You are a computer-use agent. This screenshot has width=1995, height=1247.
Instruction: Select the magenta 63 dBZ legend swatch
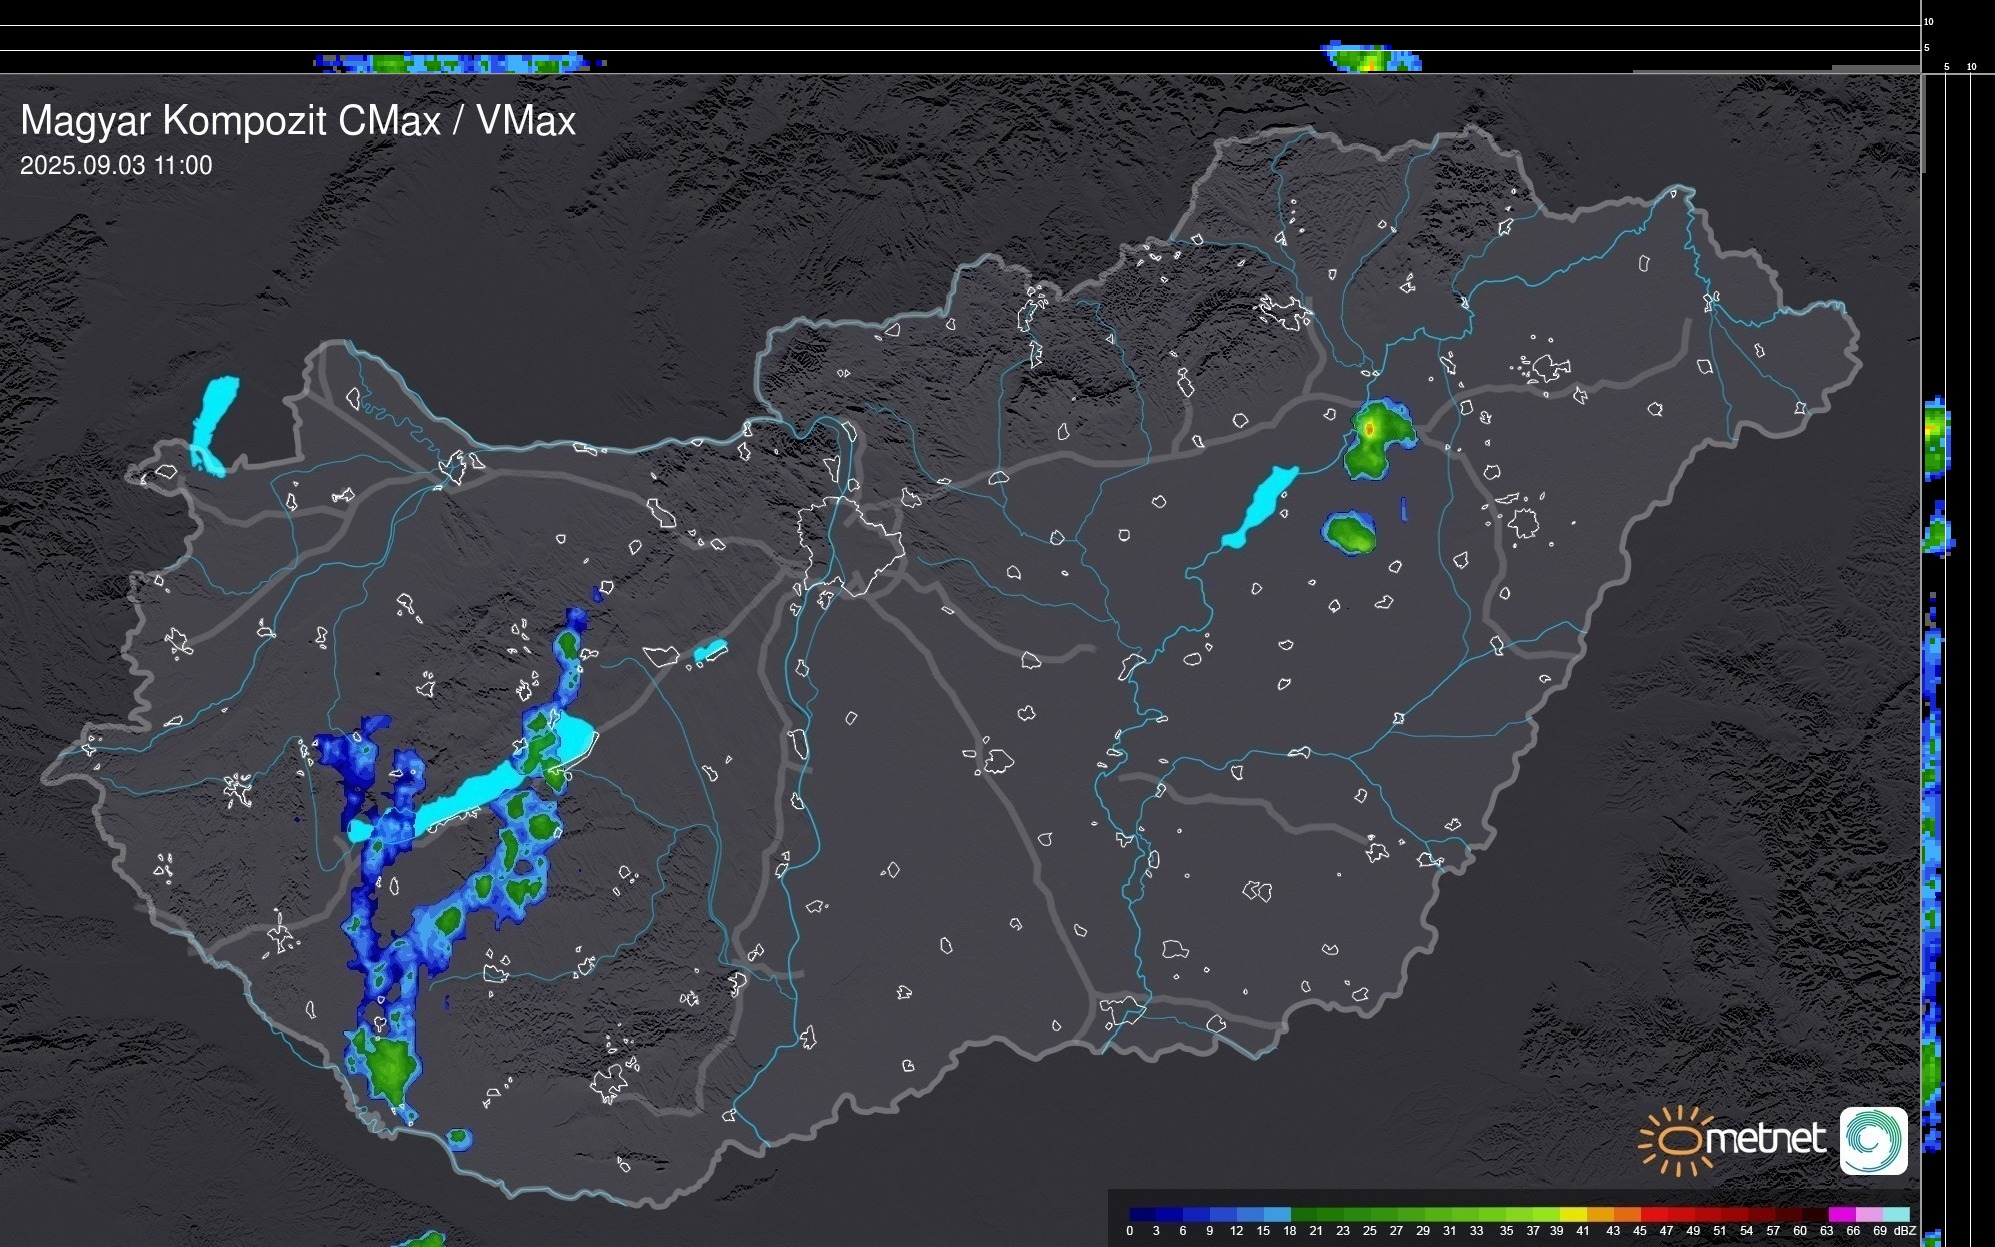[1841, 1214]
